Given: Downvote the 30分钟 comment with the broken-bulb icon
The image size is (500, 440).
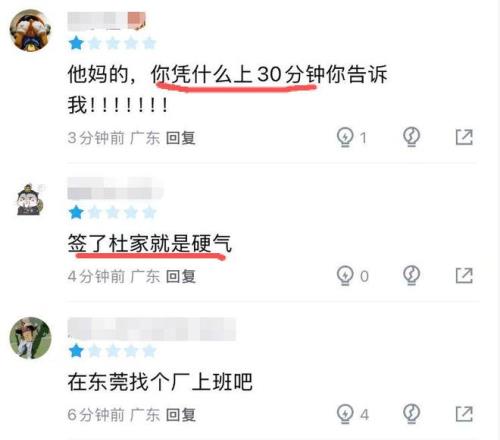Looking at the screenshot, I should click(411, 137).
